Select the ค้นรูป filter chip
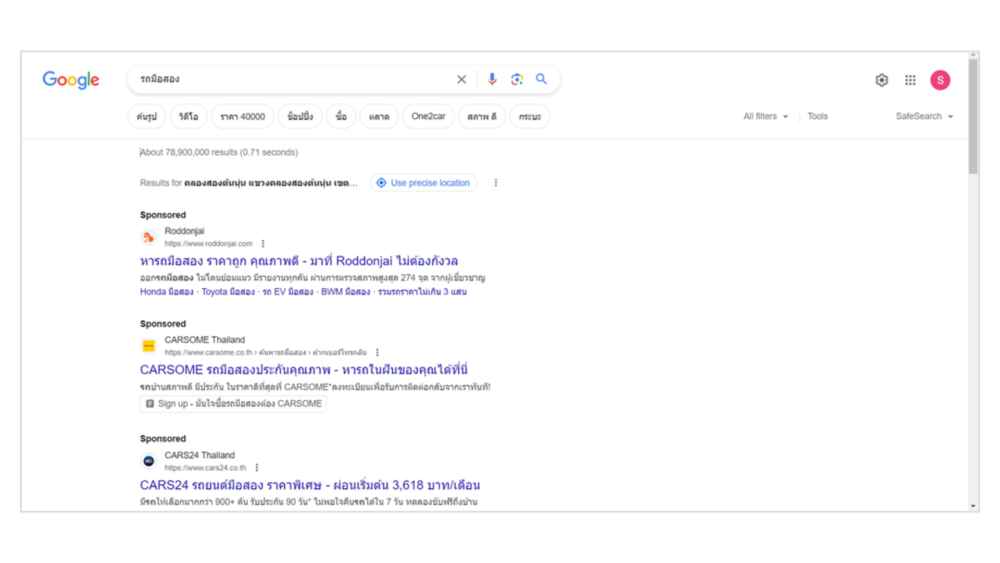Screen dimensions: 1000x563 tap(147, 117)
